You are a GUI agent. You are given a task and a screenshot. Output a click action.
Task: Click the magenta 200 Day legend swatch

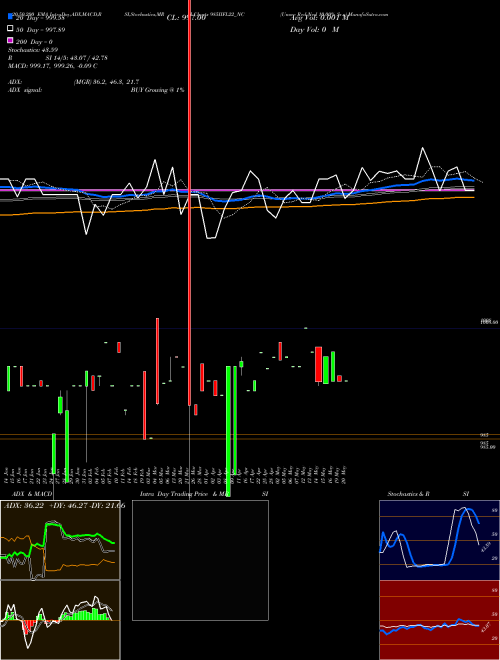(x=10, y=41)
